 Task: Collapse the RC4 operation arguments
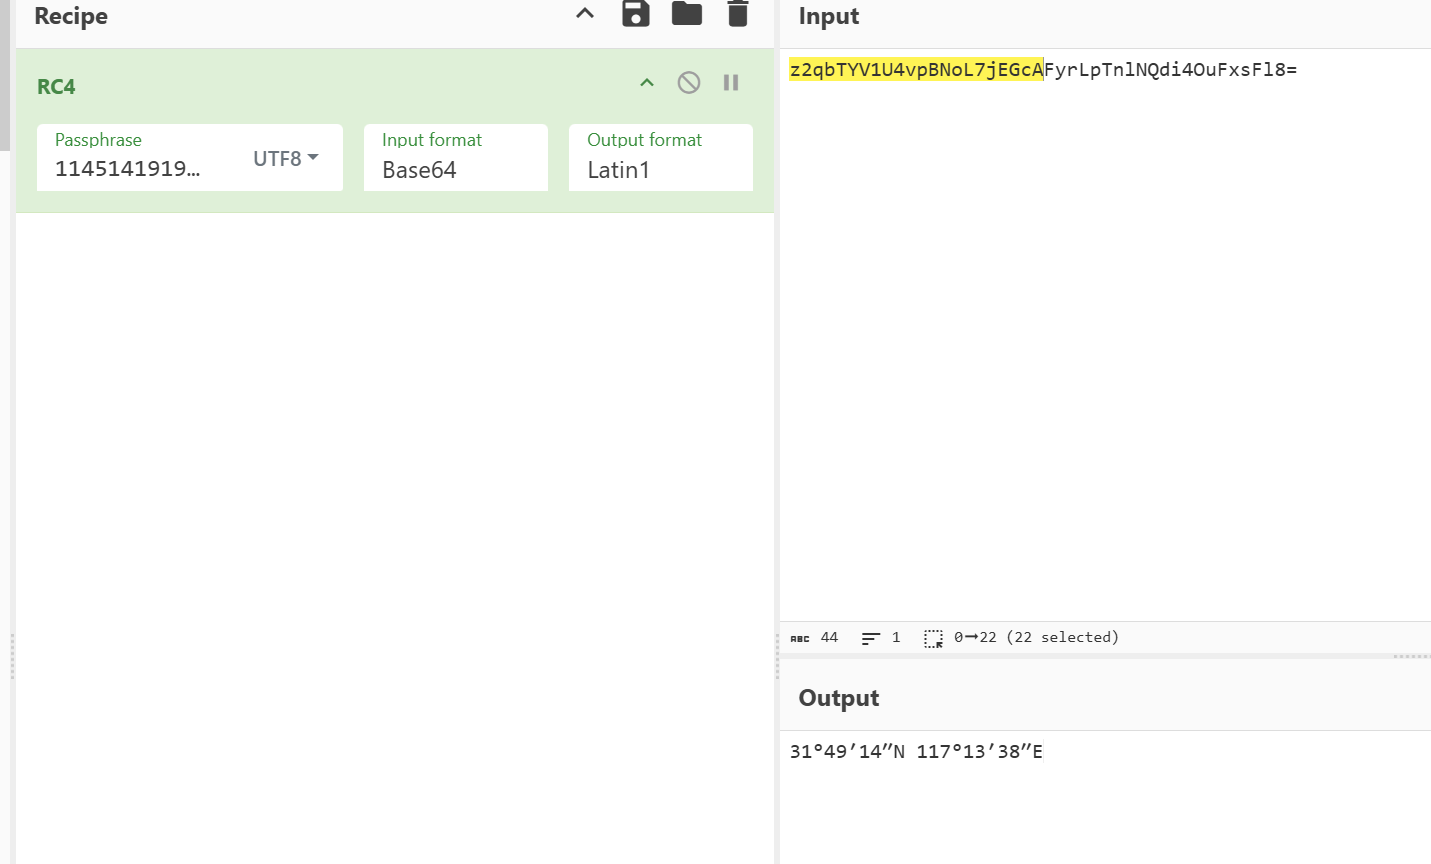pos(647,83)
